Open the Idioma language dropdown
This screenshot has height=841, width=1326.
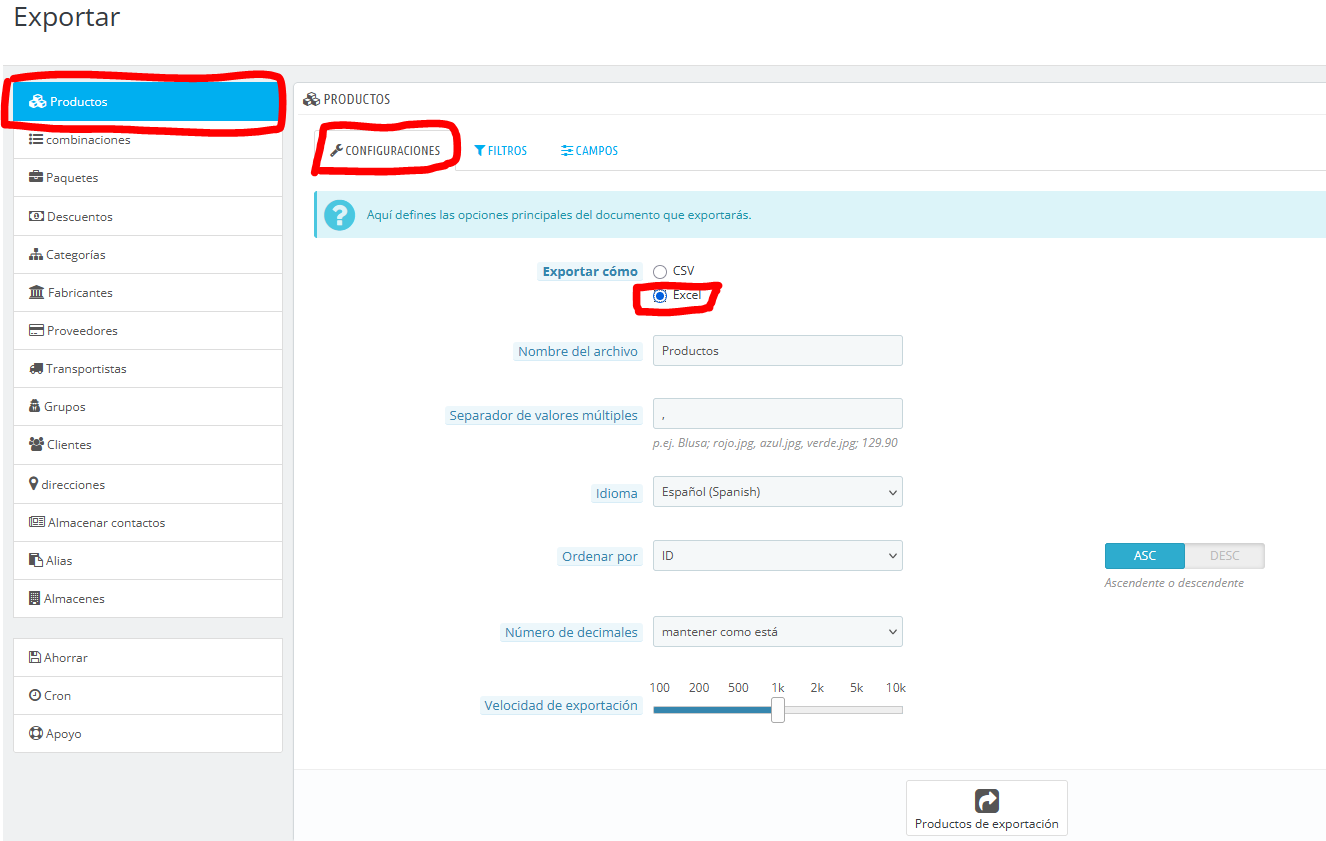point(777,492)
